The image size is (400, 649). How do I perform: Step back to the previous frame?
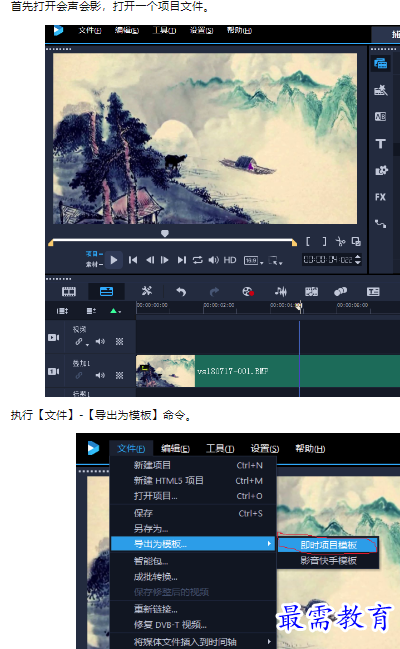click(149, 260)
